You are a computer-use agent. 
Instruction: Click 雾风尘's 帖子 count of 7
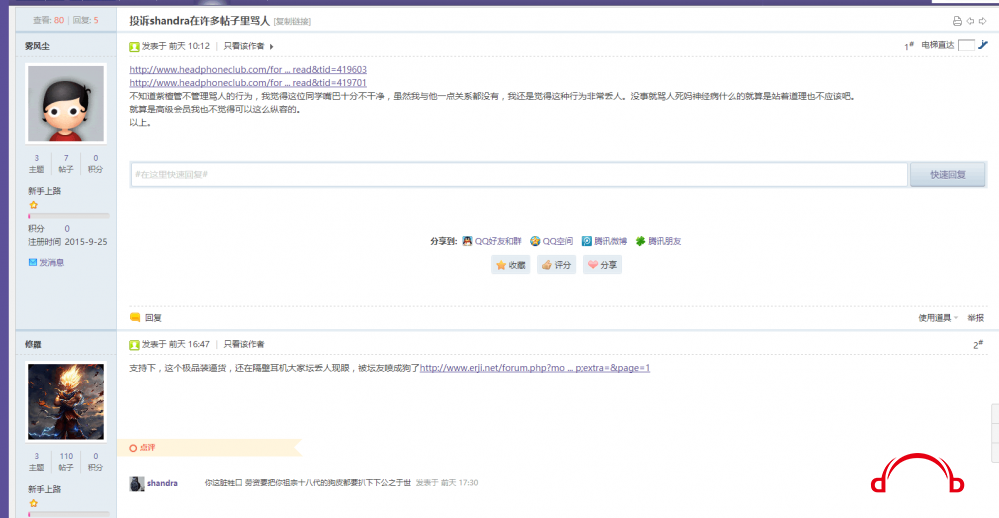pyautogui.click(x=66, y=158)
